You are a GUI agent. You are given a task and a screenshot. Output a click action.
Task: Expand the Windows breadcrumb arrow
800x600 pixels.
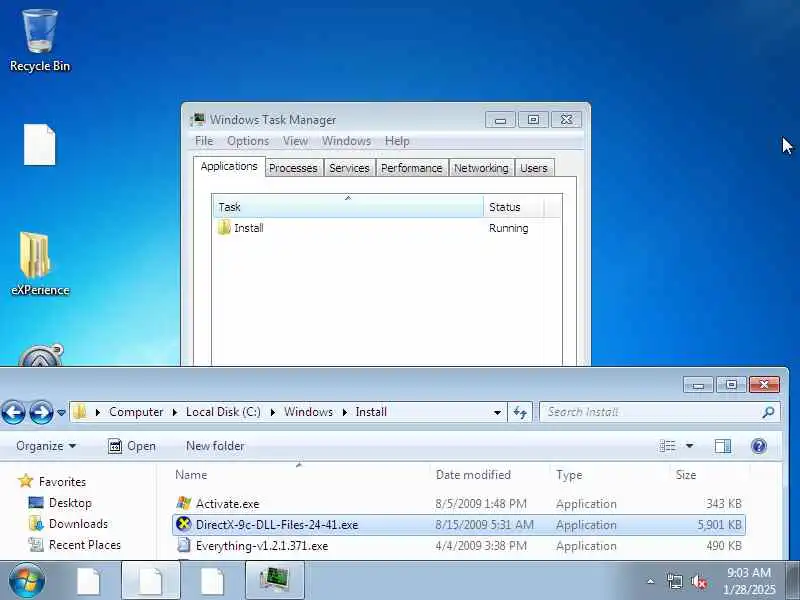344,412
